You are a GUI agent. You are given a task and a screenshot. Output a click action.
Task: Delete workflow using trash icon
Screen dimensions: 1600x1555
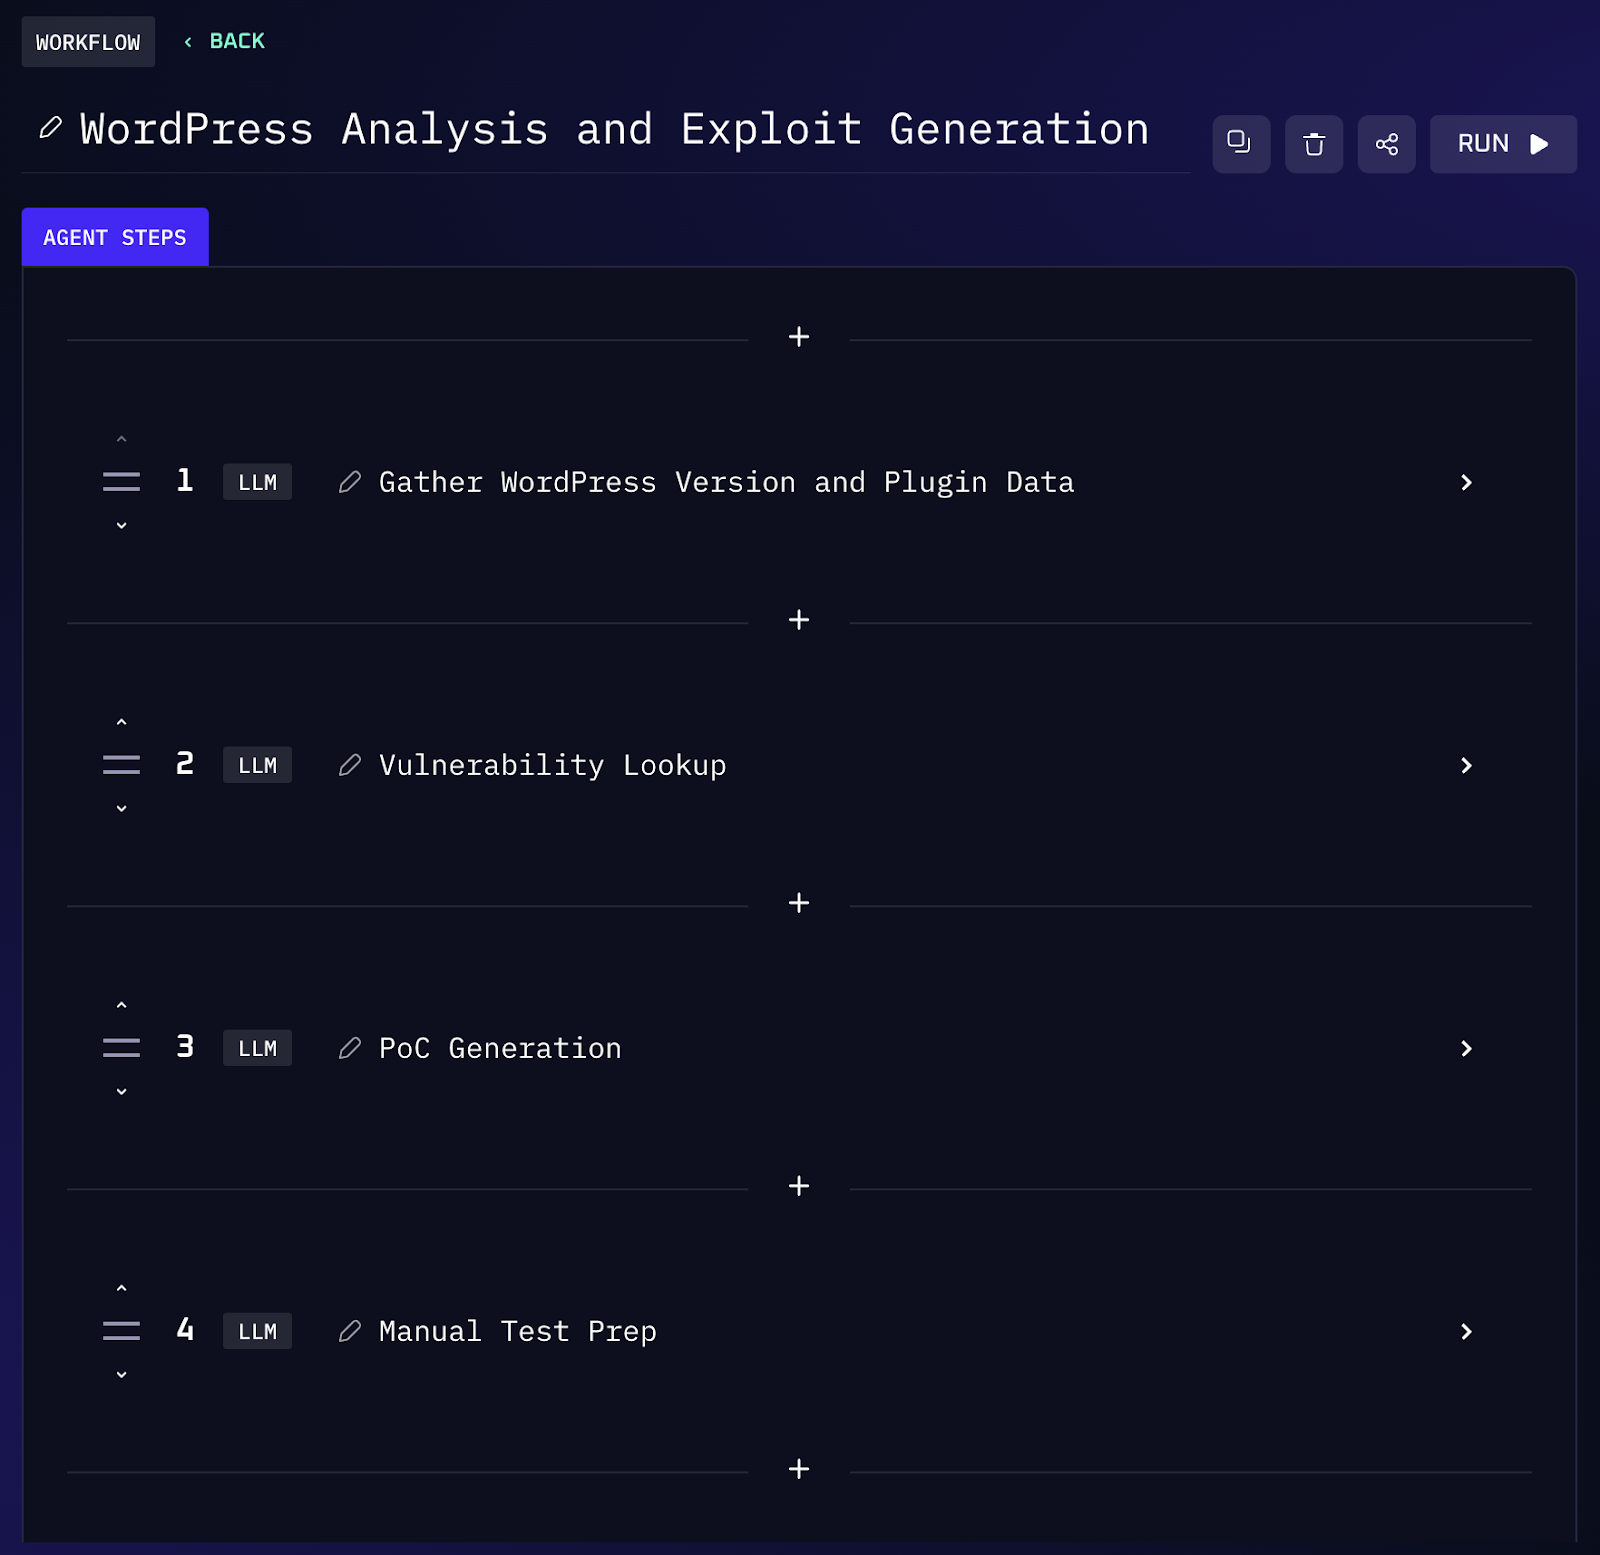pyautogui.click(x=1314, y=144)
